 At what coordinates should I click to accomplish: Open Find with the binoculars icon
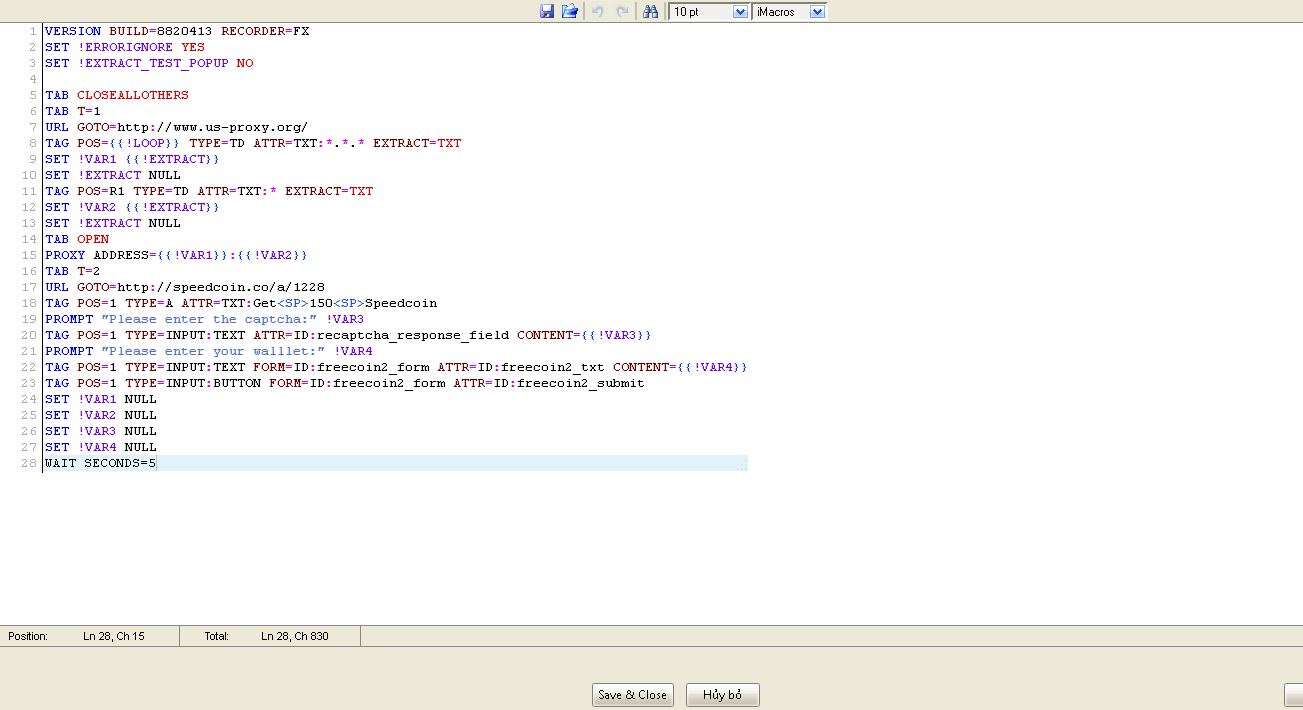point(650,11)
